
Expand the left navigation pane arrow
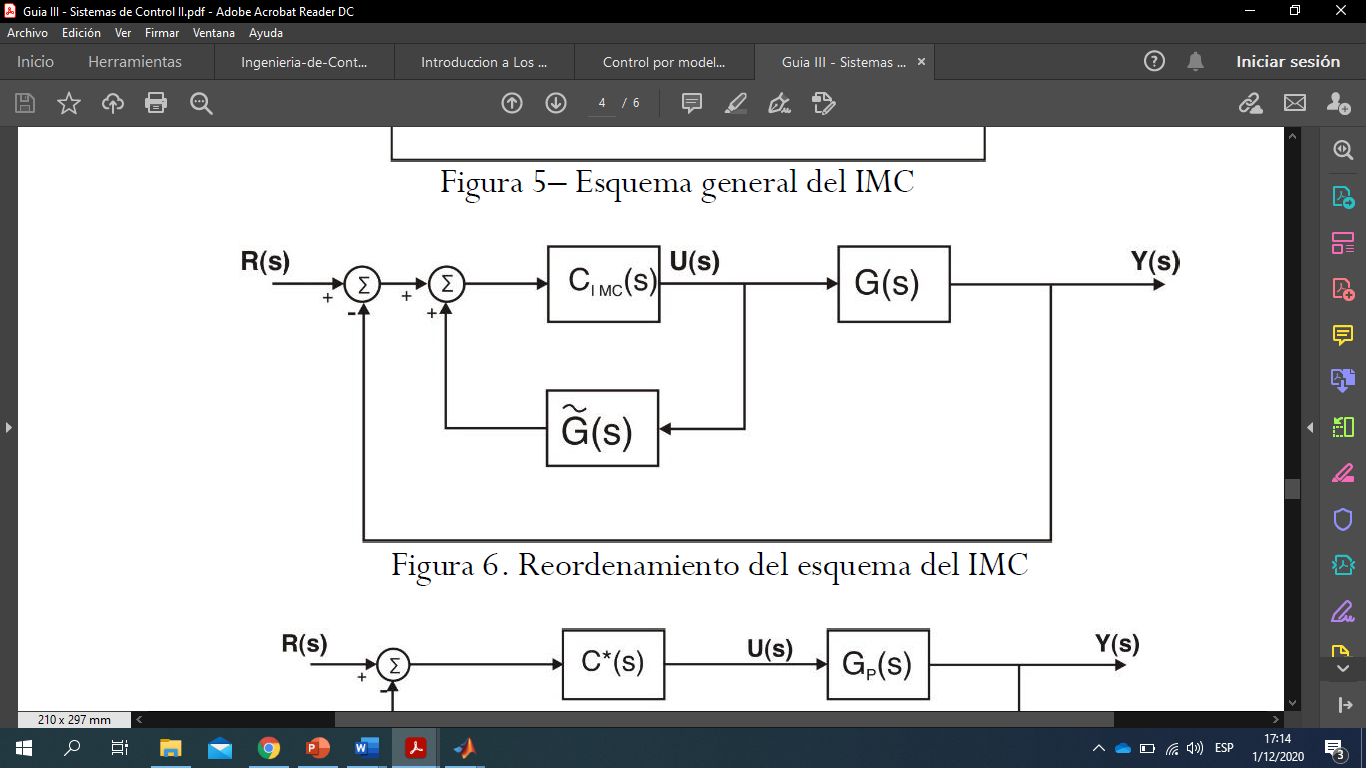(9, 427)
